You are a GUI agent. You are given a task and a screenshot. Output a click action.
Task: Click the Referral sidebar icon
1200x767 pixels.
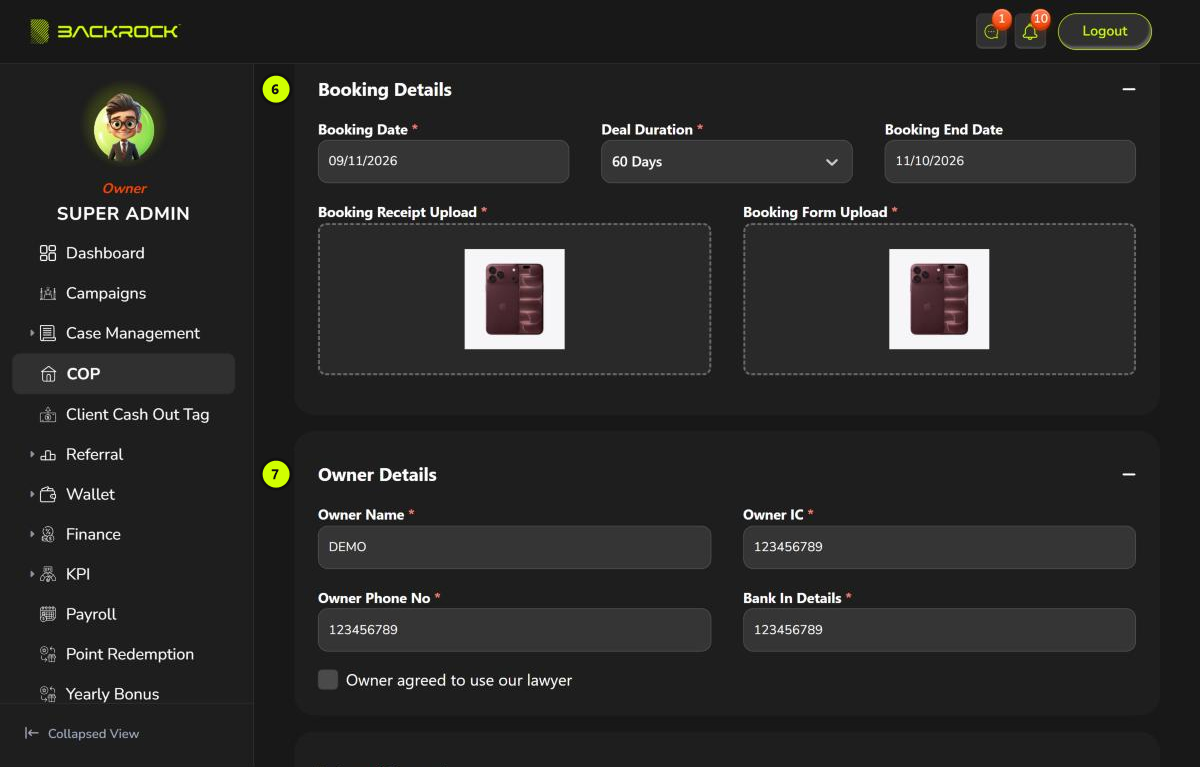tap(48, 454)
